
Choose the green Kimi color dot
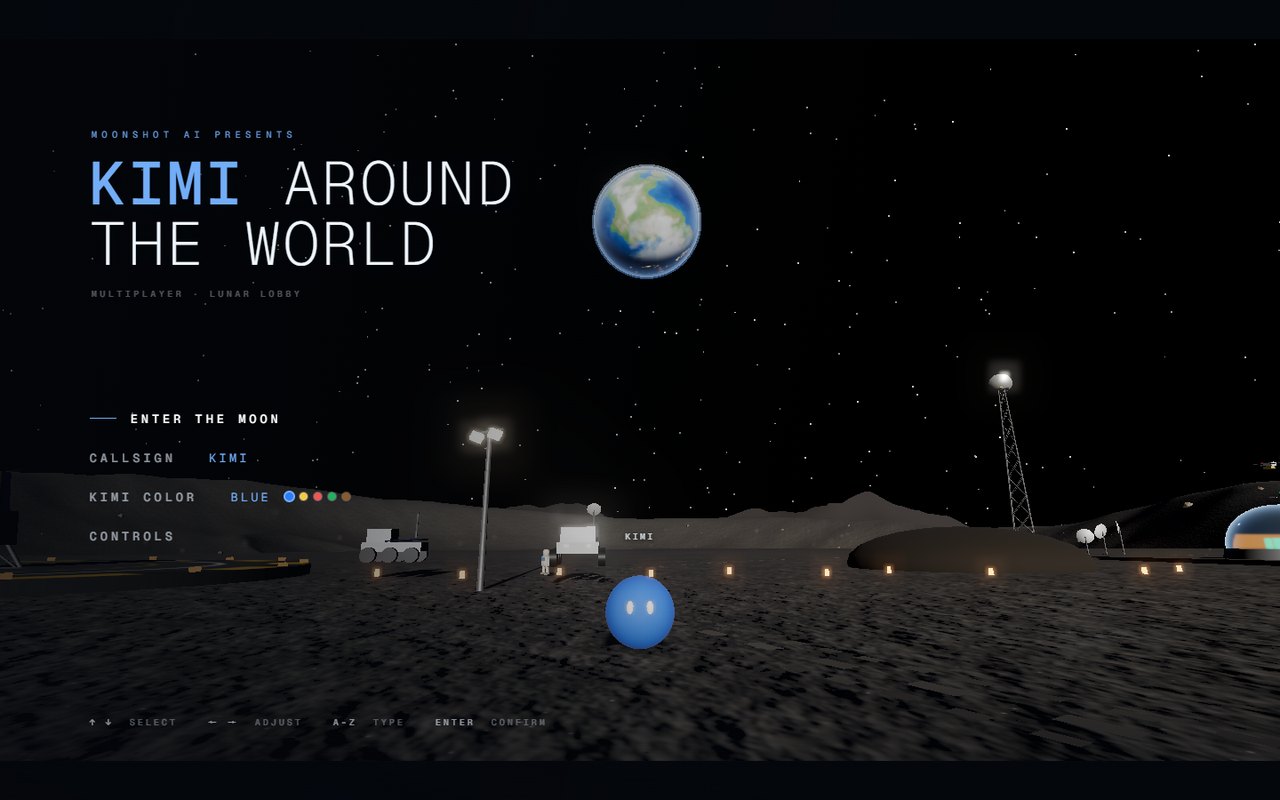[x=332, y=496]
